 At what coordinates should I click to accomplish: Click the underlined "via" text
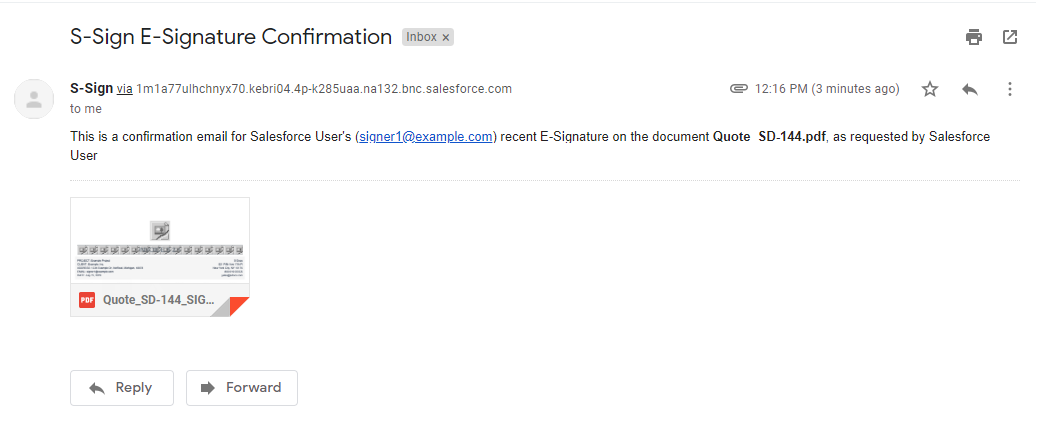click(x=125, y=89)
